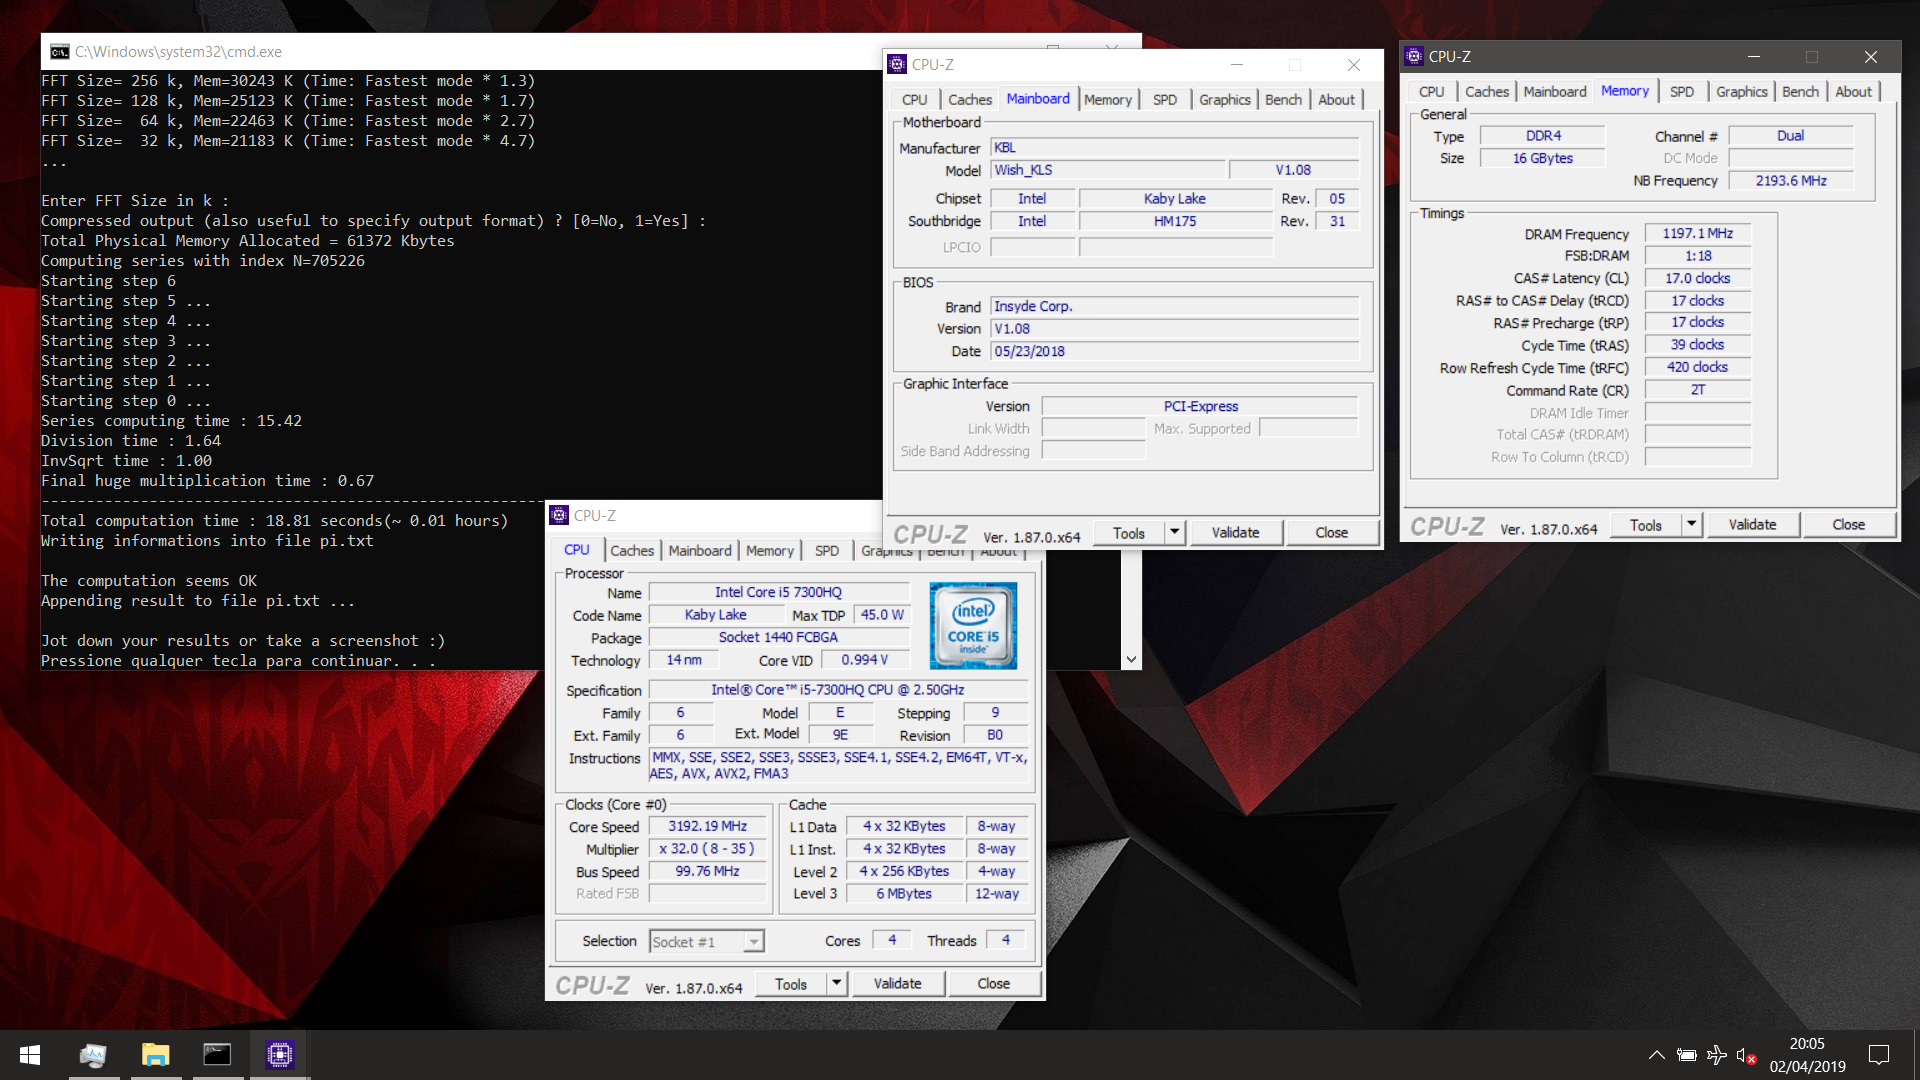Click the Close button in the CPU window
The image size is (1920, 1080).
(993, 984)
